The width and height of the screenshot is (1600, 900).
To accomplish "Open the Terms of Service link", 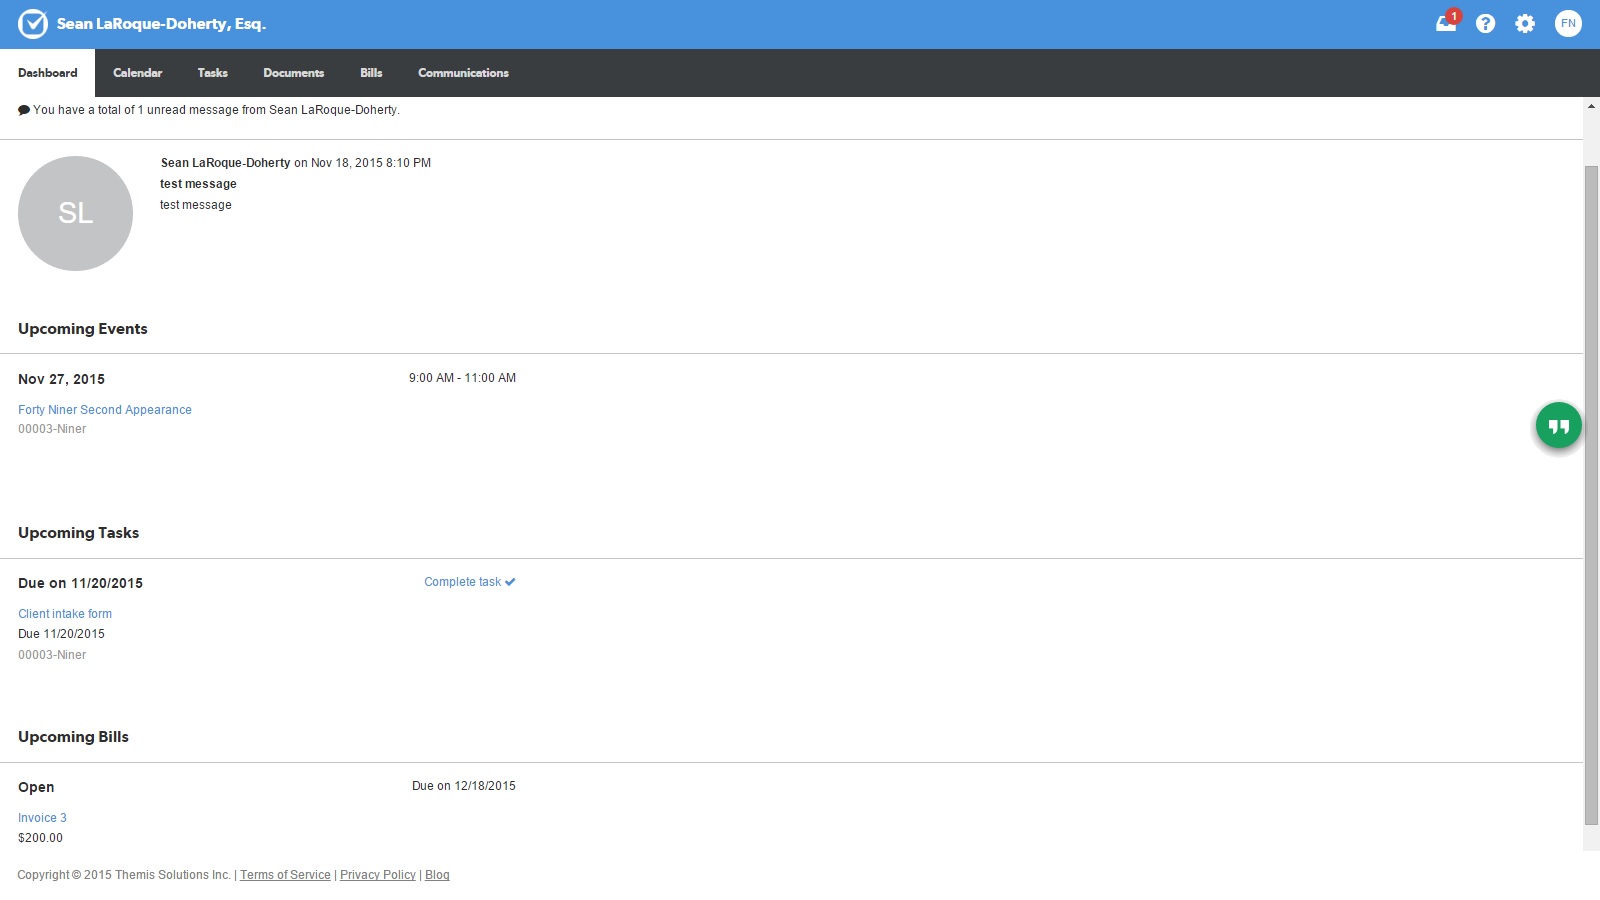I will pyautogui.click(x=285, y=875).
